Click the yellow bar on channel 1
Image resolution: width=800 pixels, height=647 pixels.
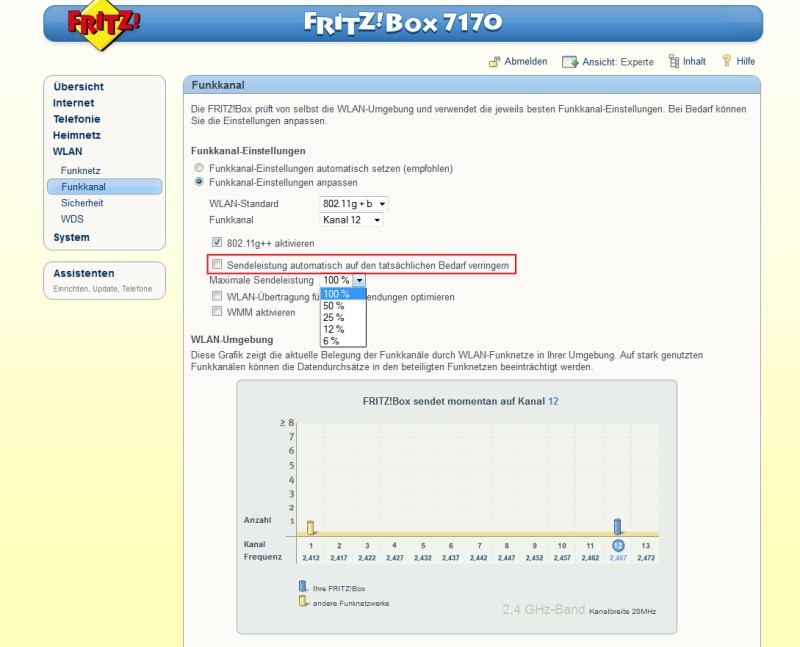[x=310, y=527]
